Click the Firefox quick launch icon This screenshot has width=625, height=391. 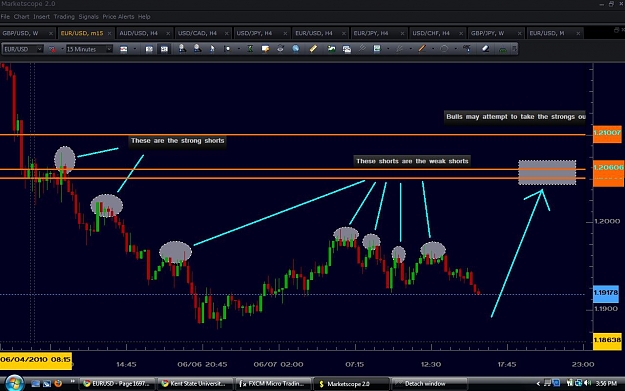(x=58, y=383)
